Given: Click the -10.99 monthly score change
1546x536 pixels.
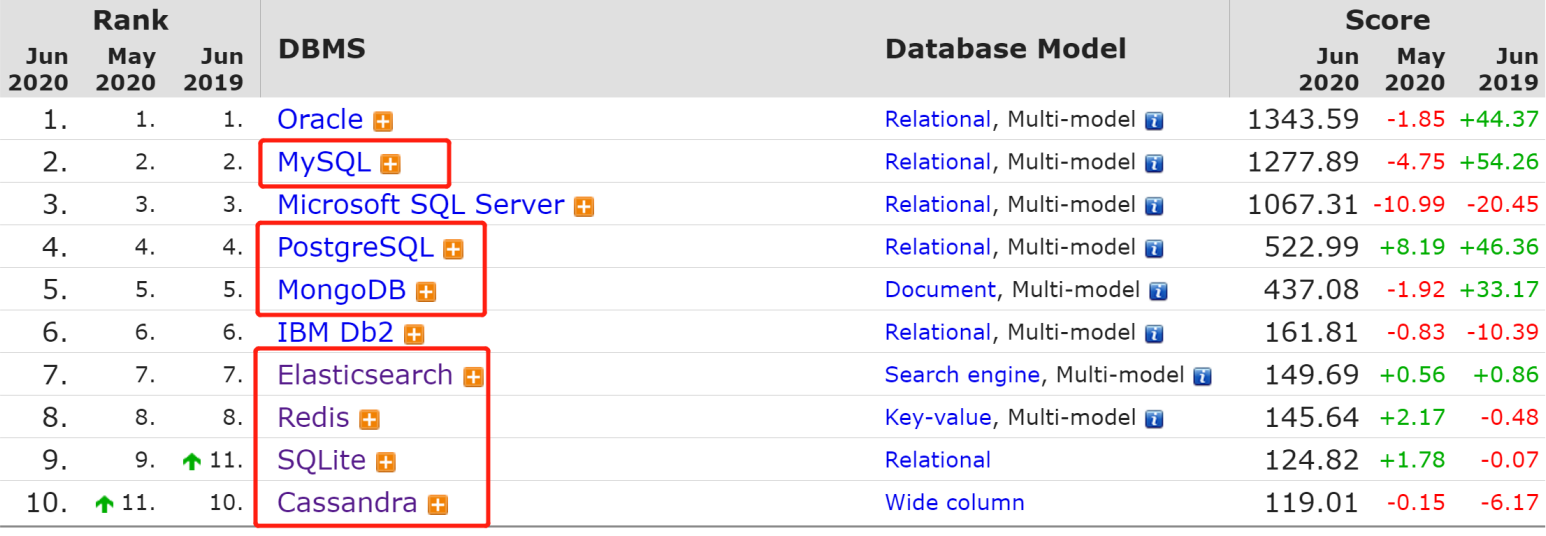Looking at the screenshot, I should pyautogui.click(x=1409, y=205).
